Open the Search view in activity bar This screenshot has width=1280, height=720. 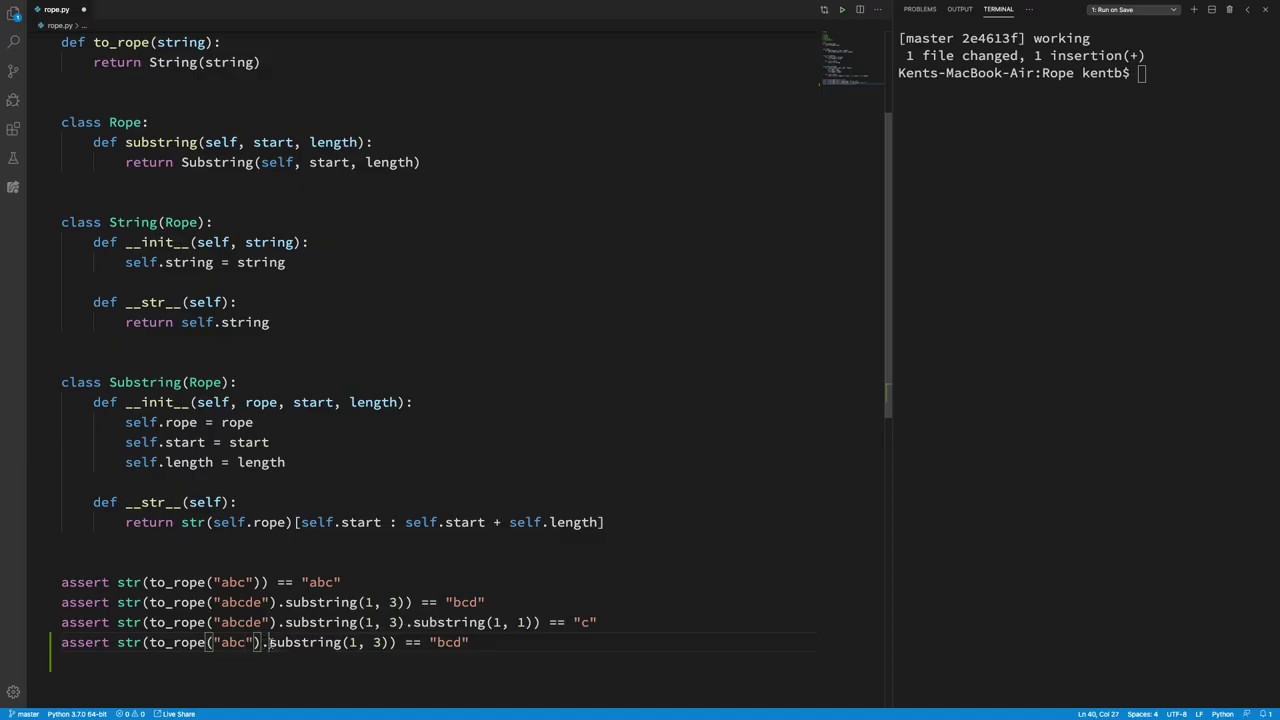pyautogui.click(x=13, y=42)
